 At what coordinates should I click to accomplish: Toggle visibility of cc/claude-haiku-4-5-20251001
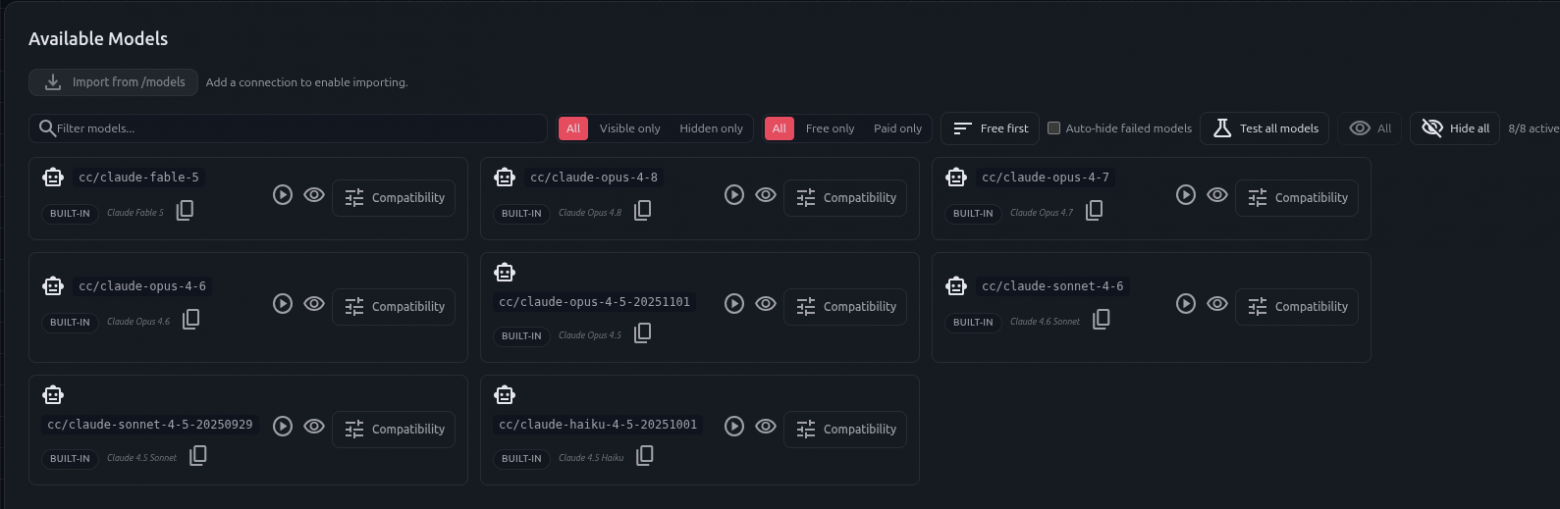click(766, 427)
